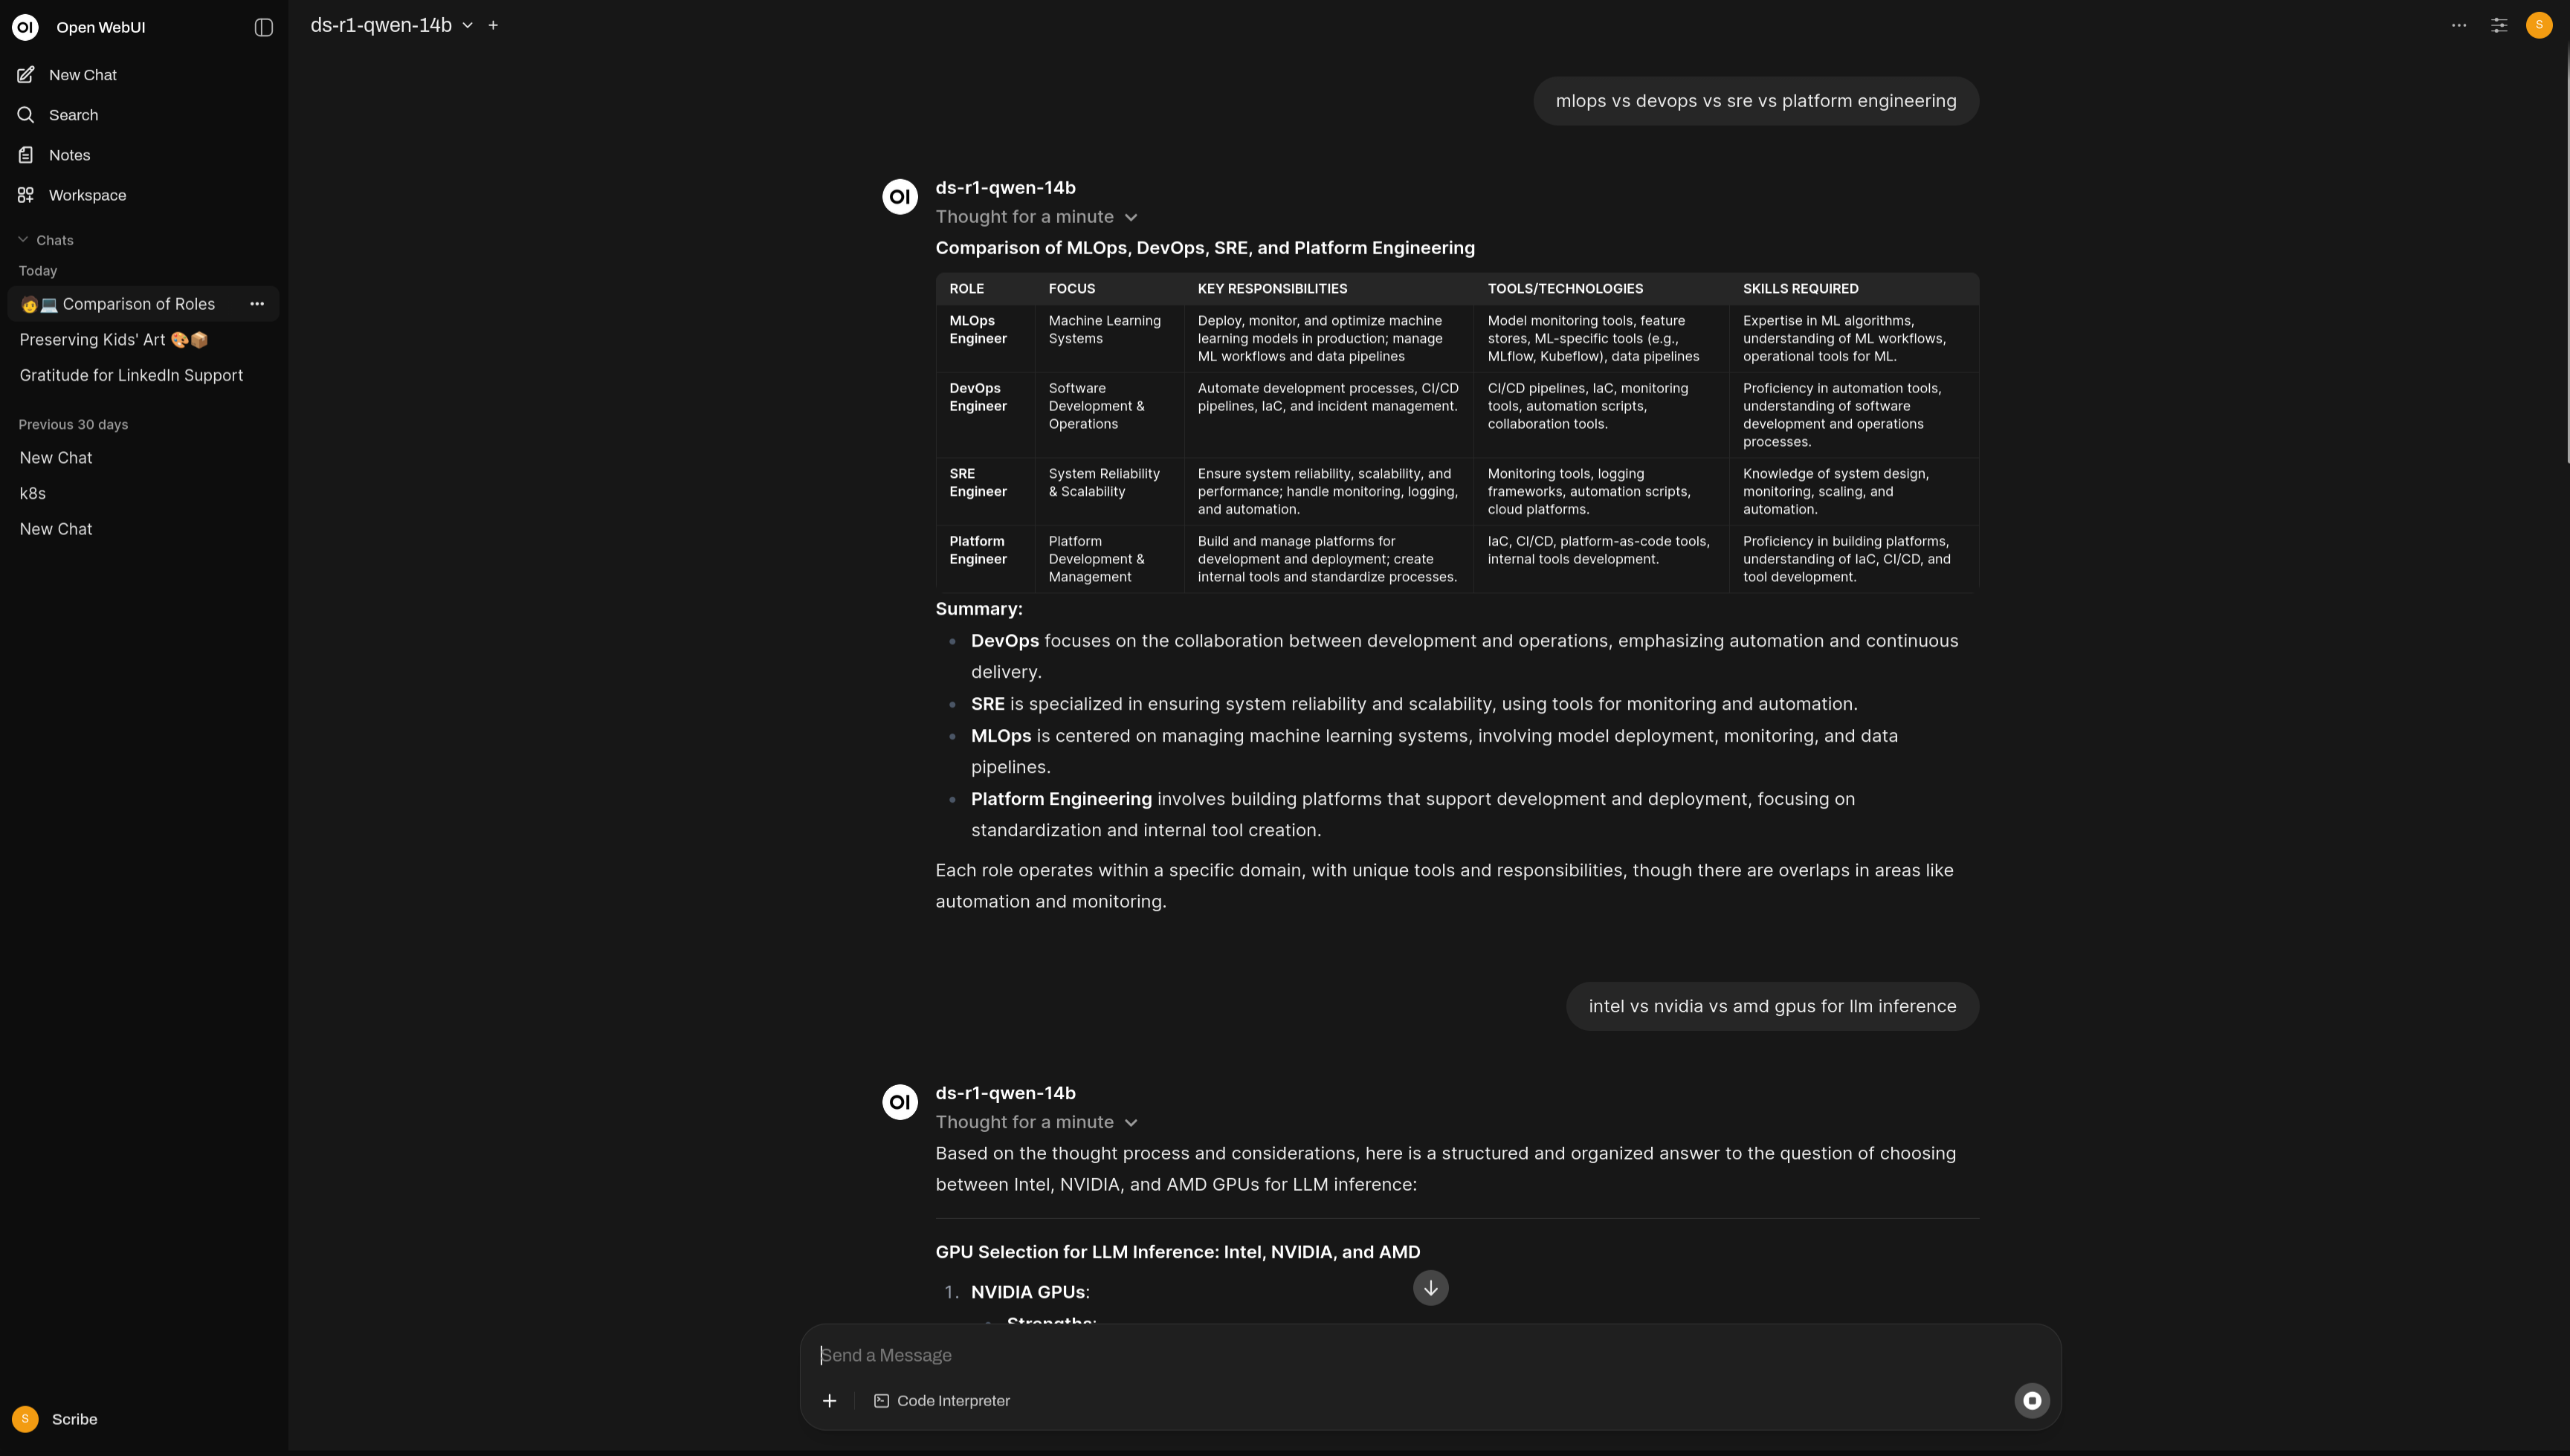Open the three-dot menu in the top bar
This screenshot has height=1456, width=2570.
(2459, 25)
